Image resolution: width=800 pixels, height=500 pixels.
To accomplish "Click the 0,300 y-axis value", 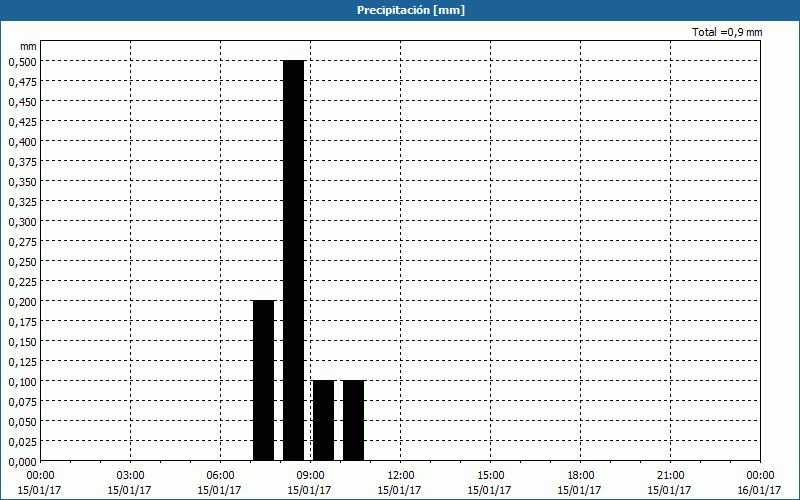I will click(x=22, y=222).
